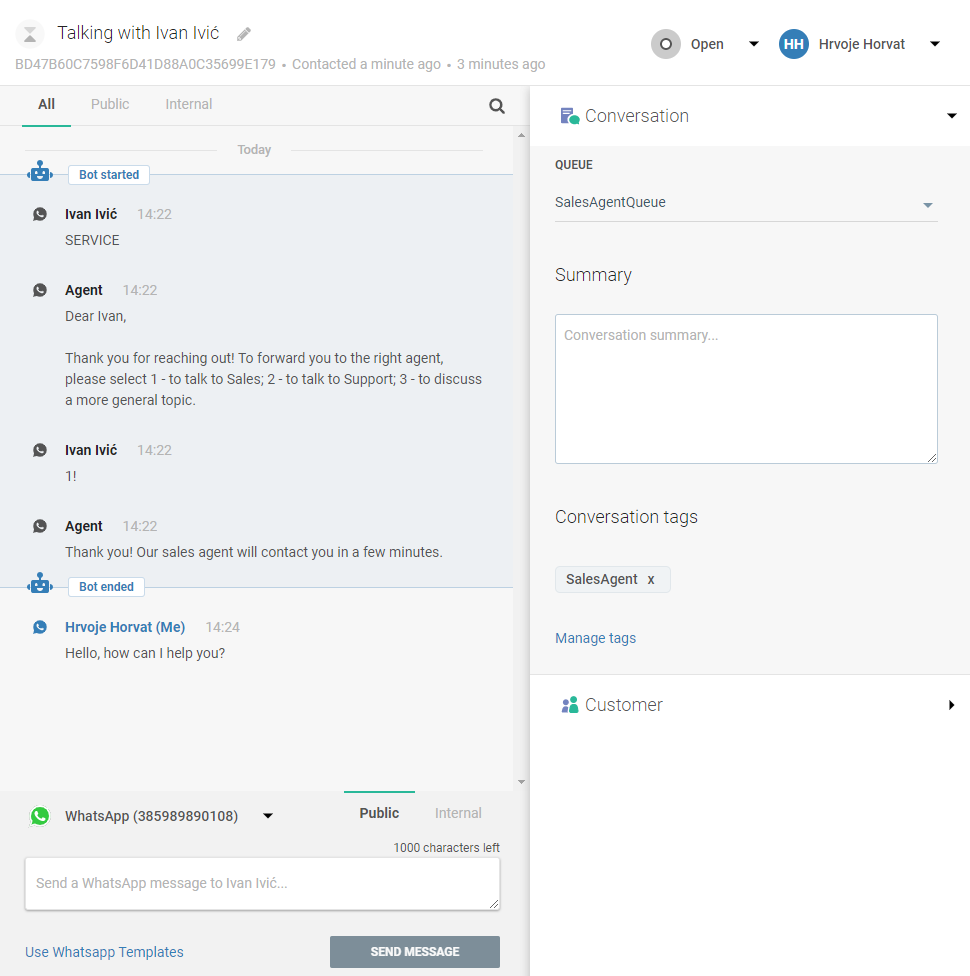Click the pencil edit icon beside conversation title
The image size is (970, 976).
click(x=244, y=34)
